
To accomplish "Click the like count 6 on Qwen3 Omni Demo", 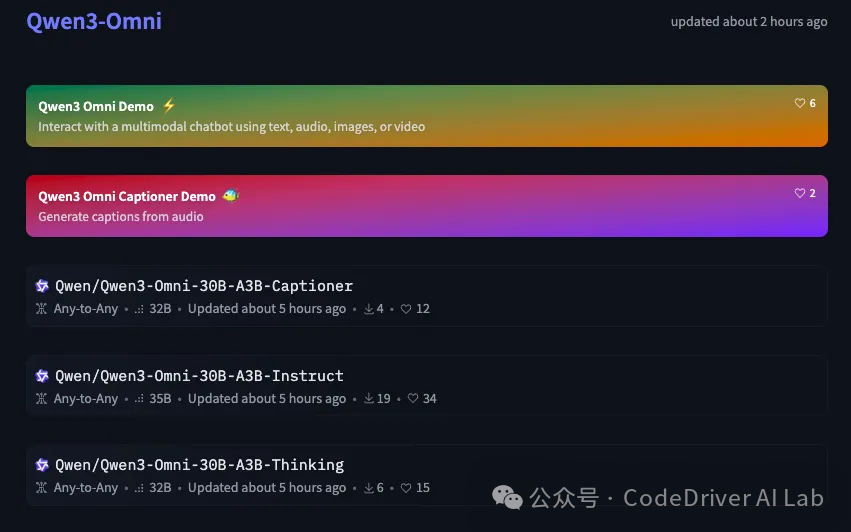I will pyautogui.click(x=812, y=103).
